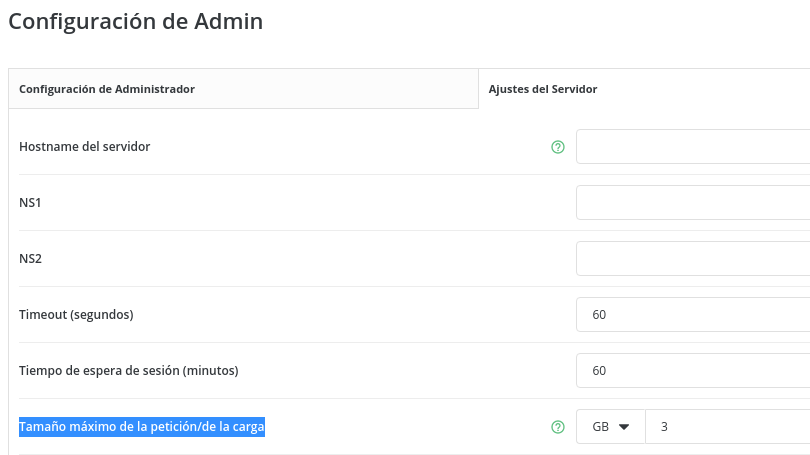Click the NS2 label text
The image size is (810, 455).
[x=30, y=259]
